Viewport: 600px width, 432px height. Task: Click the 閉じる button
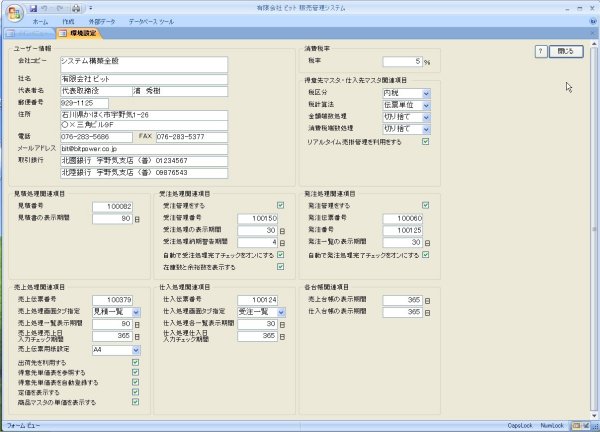coord(566,51)
